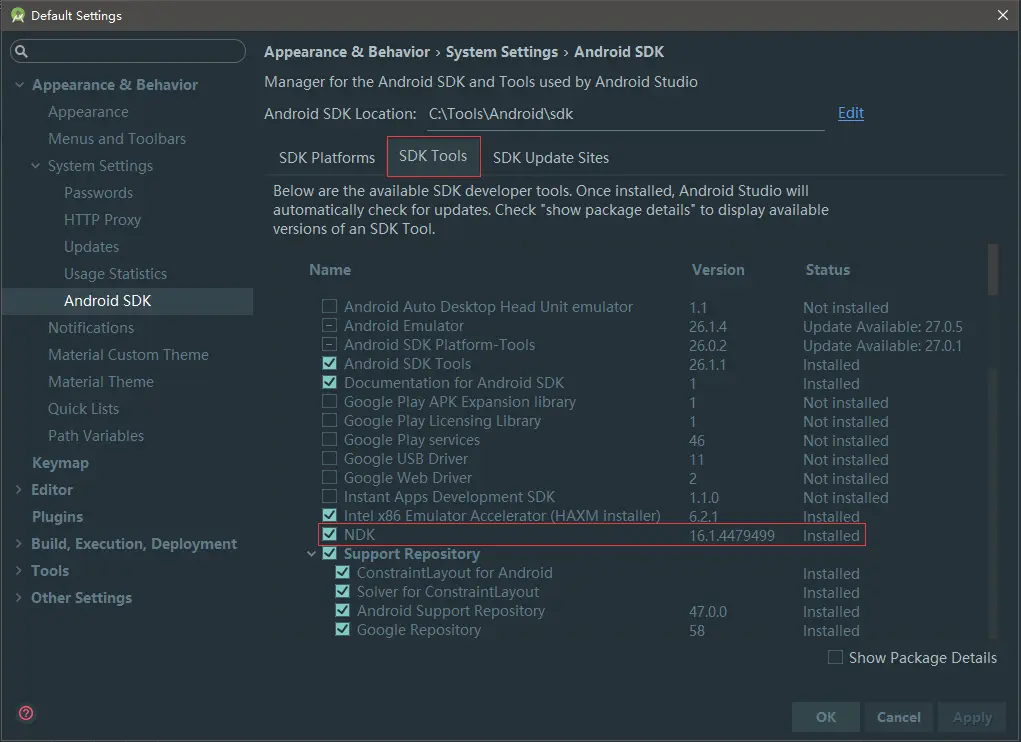Check Google Play Licensing Library
Viewport: 1021px width, 742px height.
(329, 420)
